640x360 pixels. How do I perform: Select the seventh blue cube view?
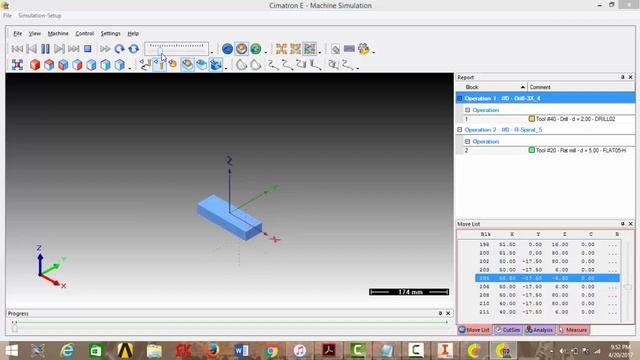(119, 65)
